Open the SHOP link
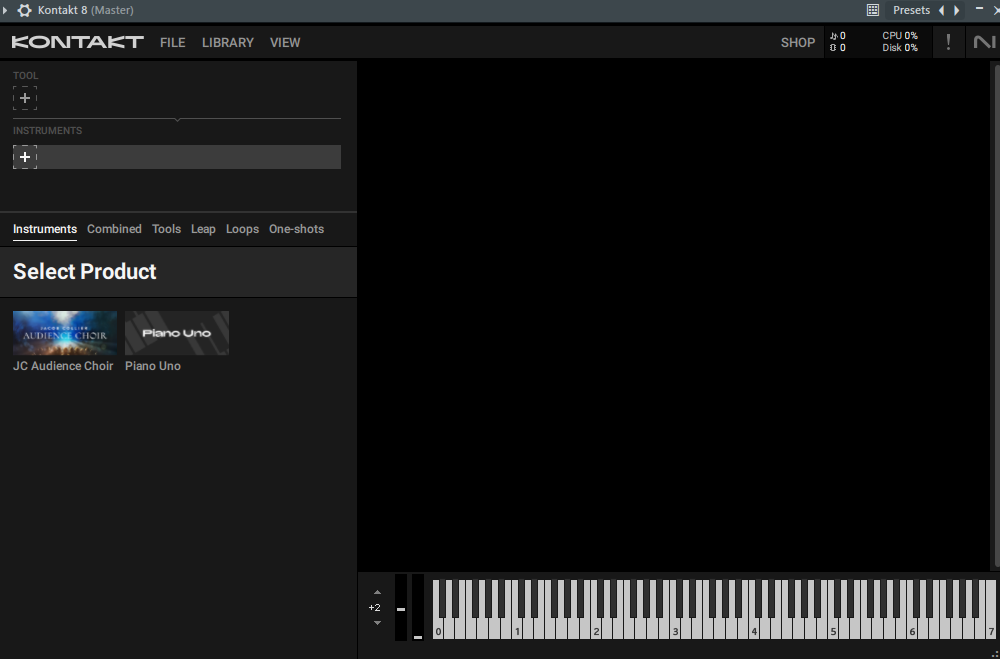Viewport: 1000px width, 659px height. click(798, 42)
